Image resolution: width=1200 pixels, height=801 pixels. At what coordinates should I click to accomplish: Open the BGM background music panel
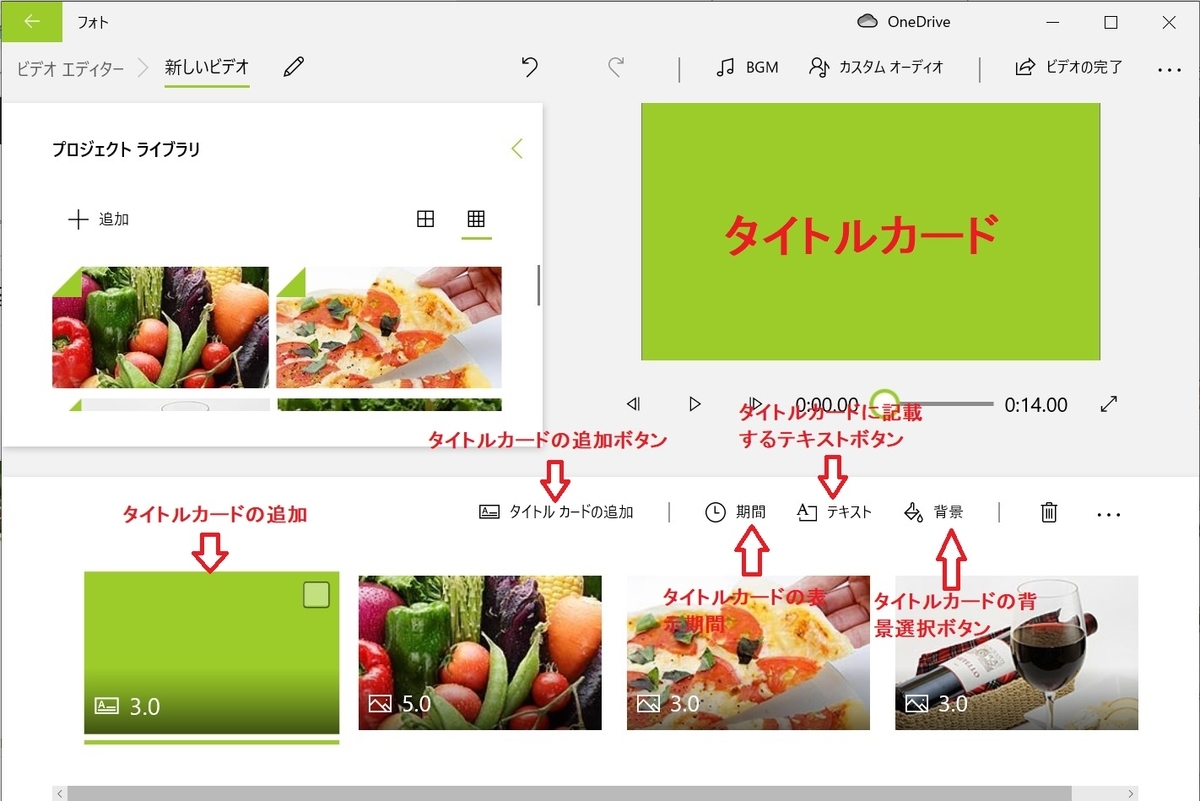(746, 68)
